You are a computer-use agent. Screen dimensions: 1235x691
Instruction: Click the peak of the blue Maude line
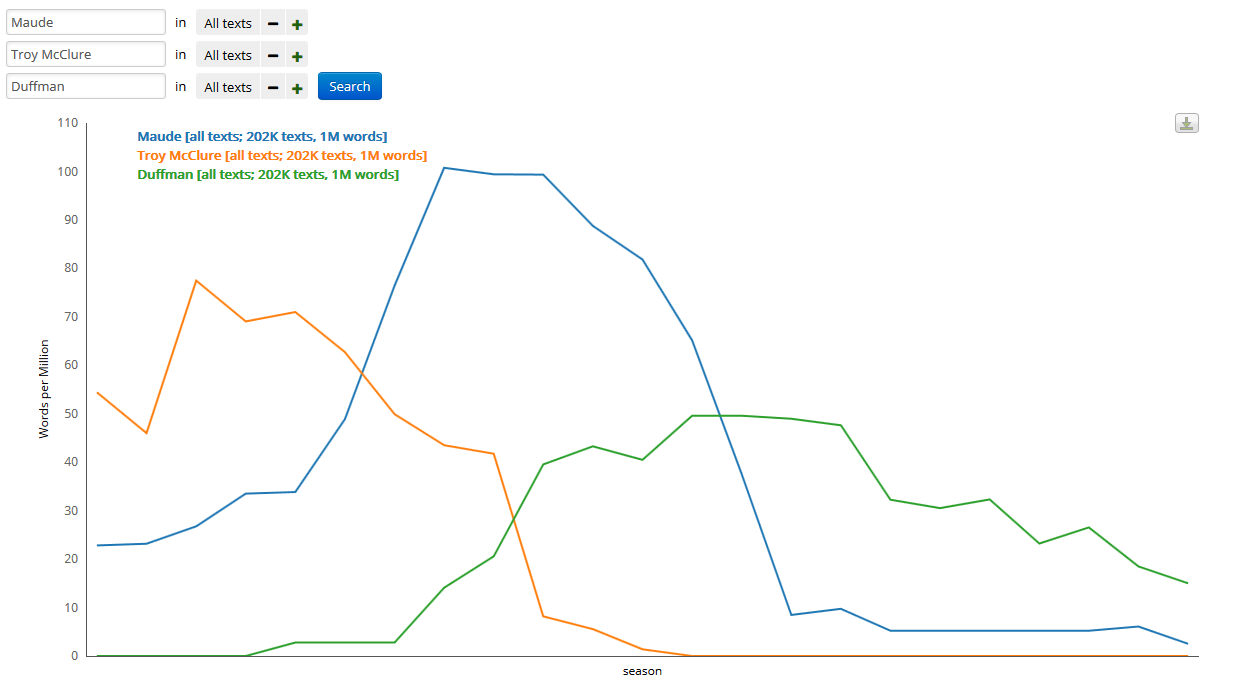click(444, 168)
